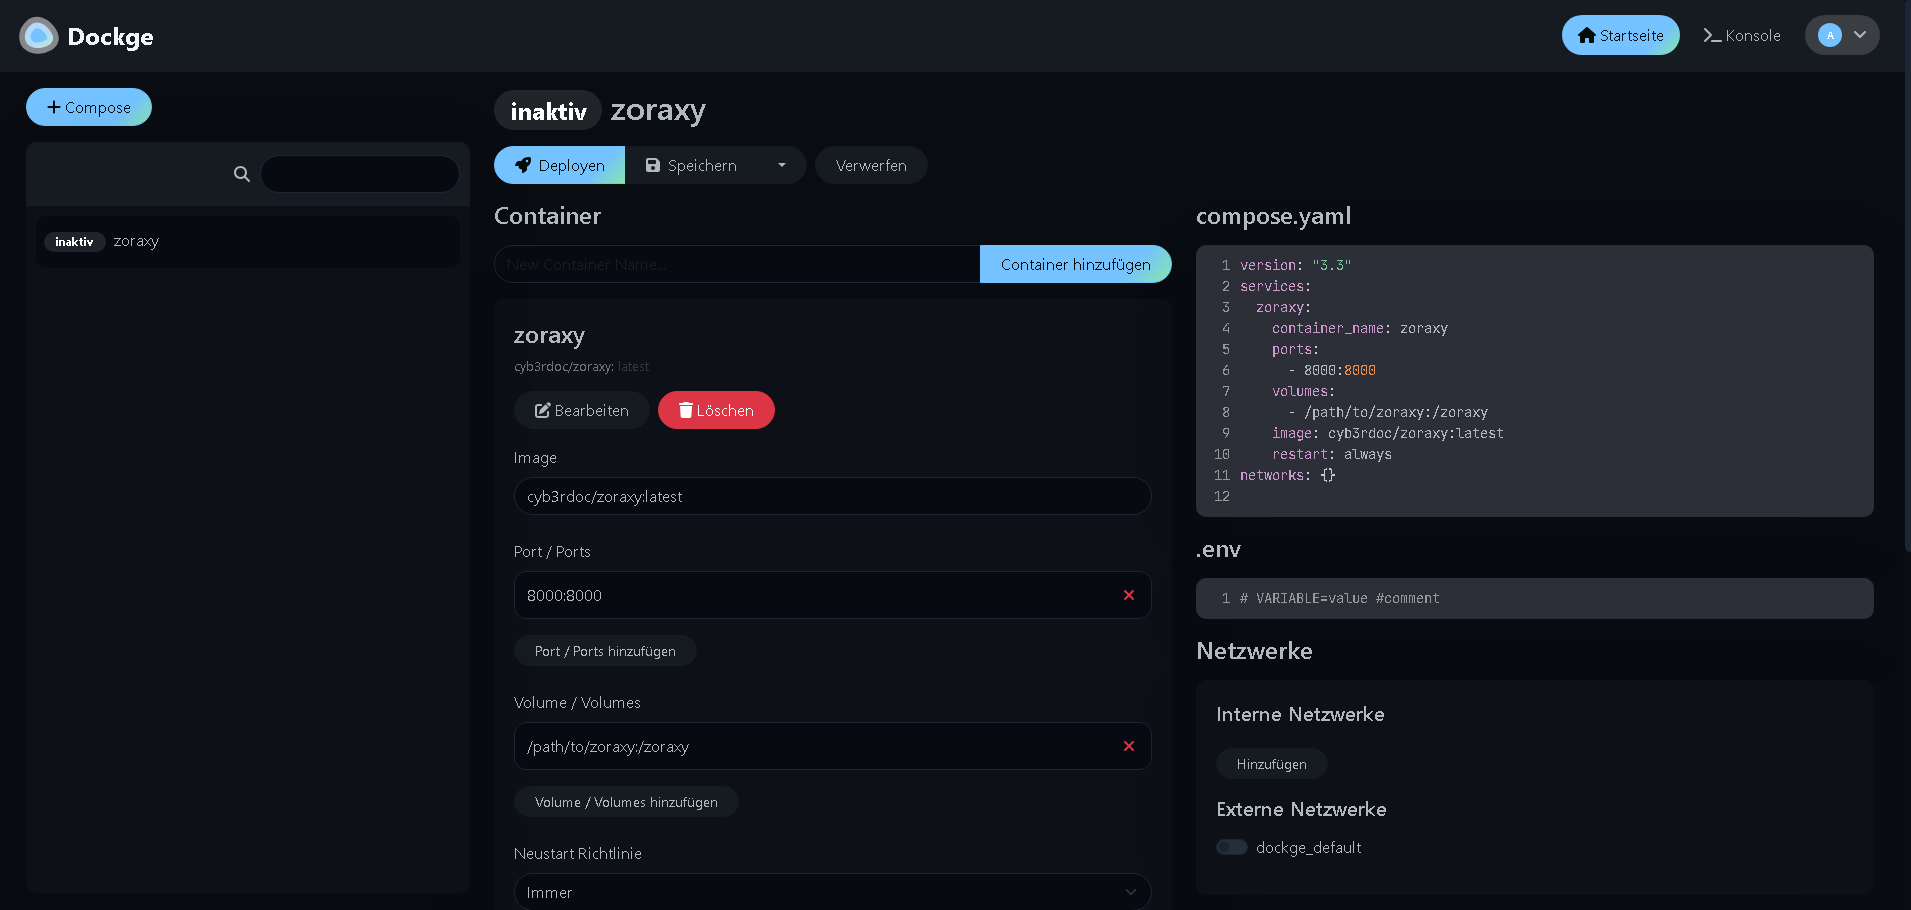Click the Image input field
The width and height of the screenshot is (1911, 910).
tap(832, 496)
